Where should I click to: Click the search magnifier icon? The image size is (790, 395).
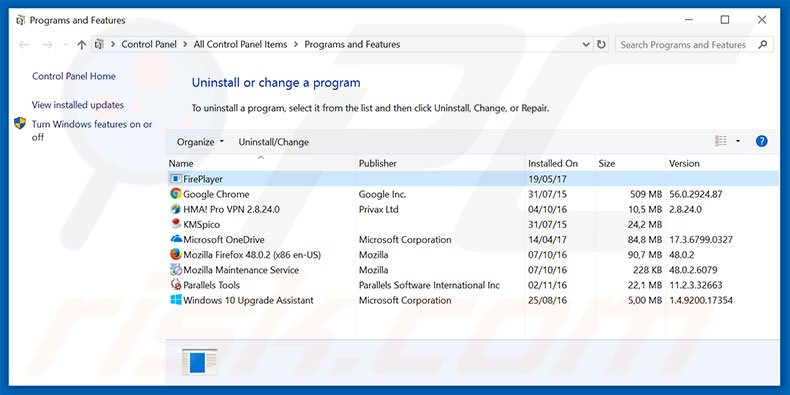pos(763,44)
